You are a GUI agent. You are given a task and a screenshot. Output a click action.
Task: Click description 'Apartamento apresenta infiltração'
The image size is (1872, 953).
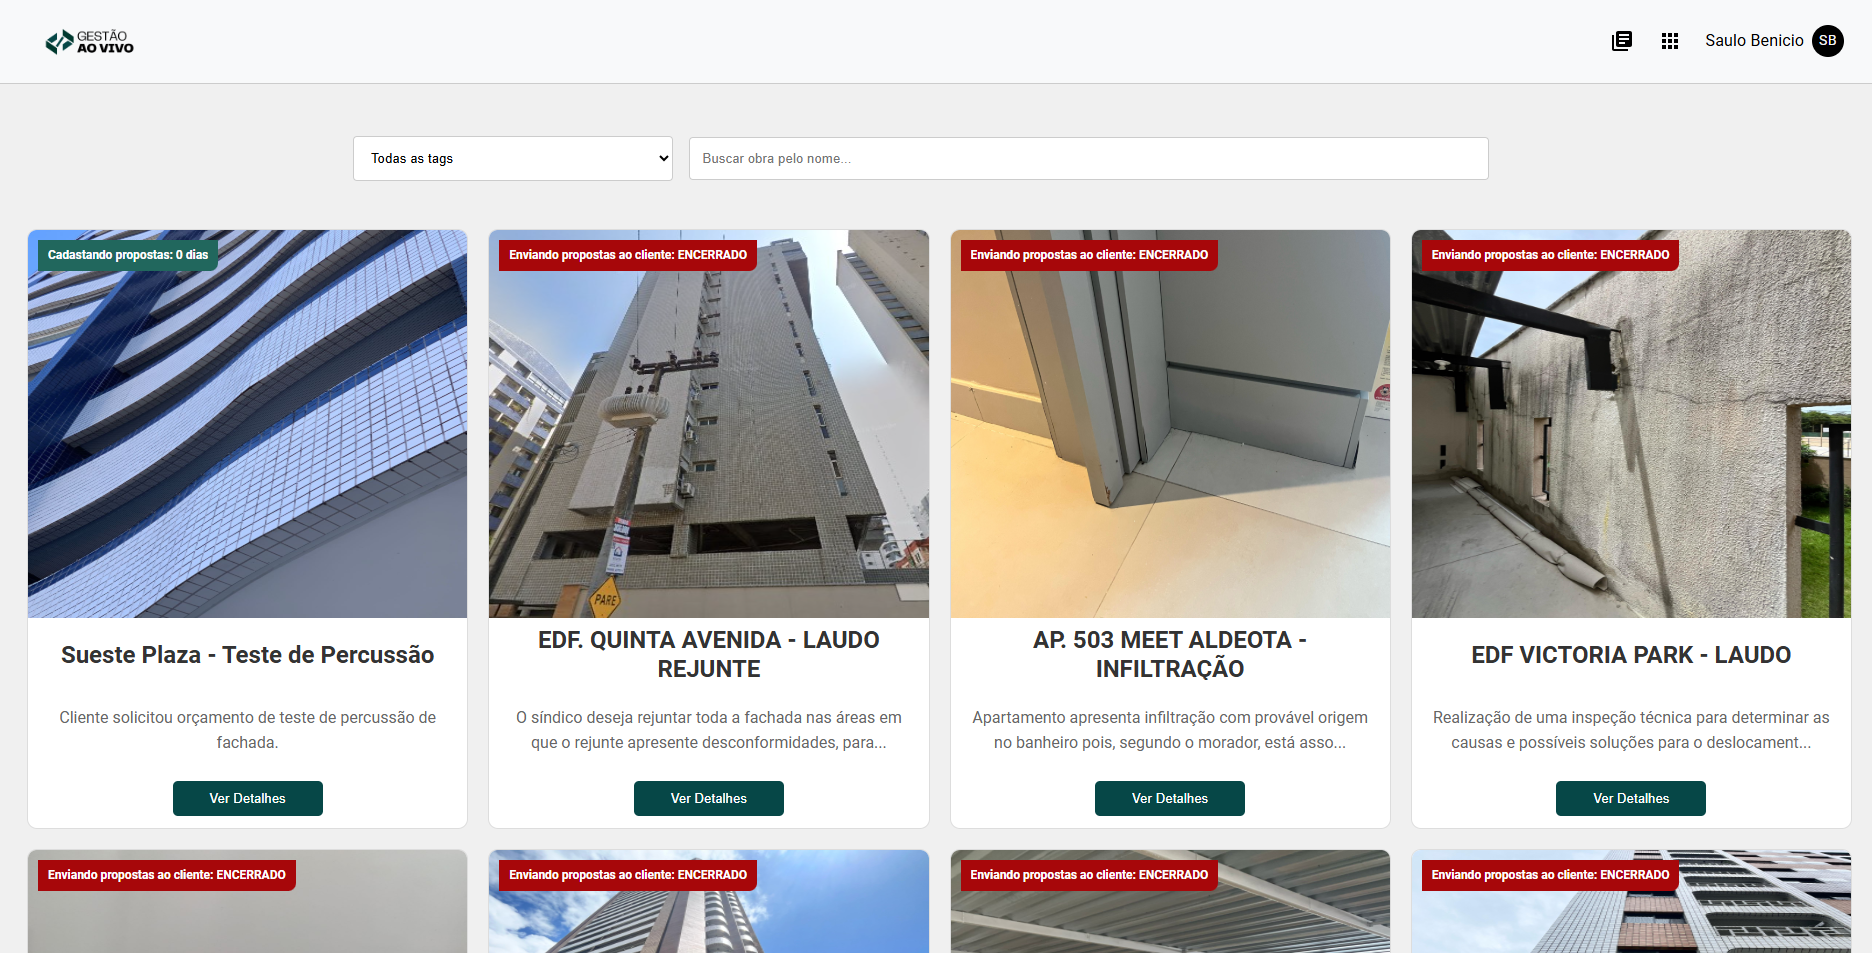1170,730
